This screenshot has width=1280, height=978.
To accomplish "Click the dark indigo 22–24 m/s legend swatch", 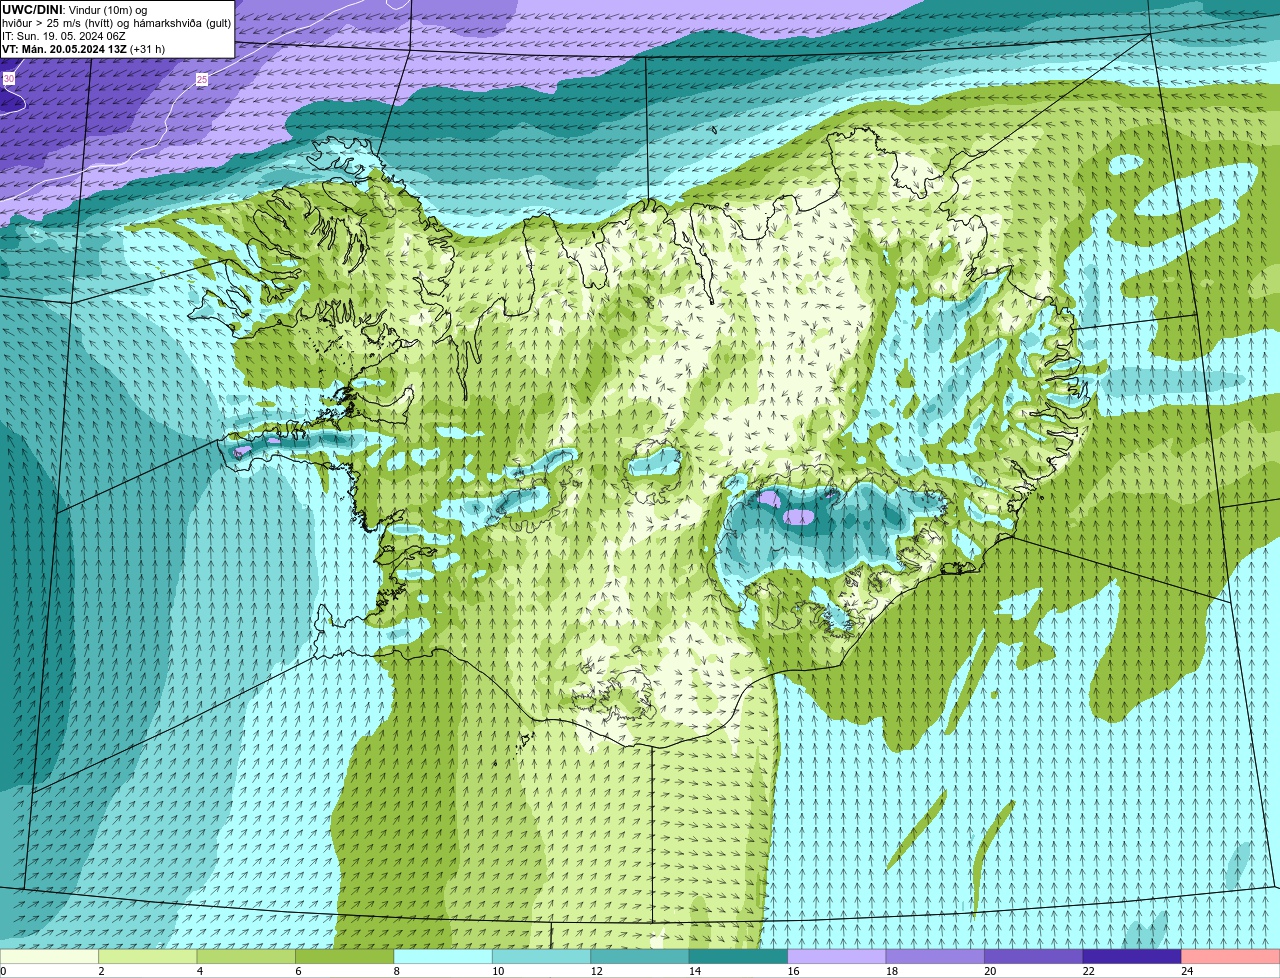I will [1132, 957].
